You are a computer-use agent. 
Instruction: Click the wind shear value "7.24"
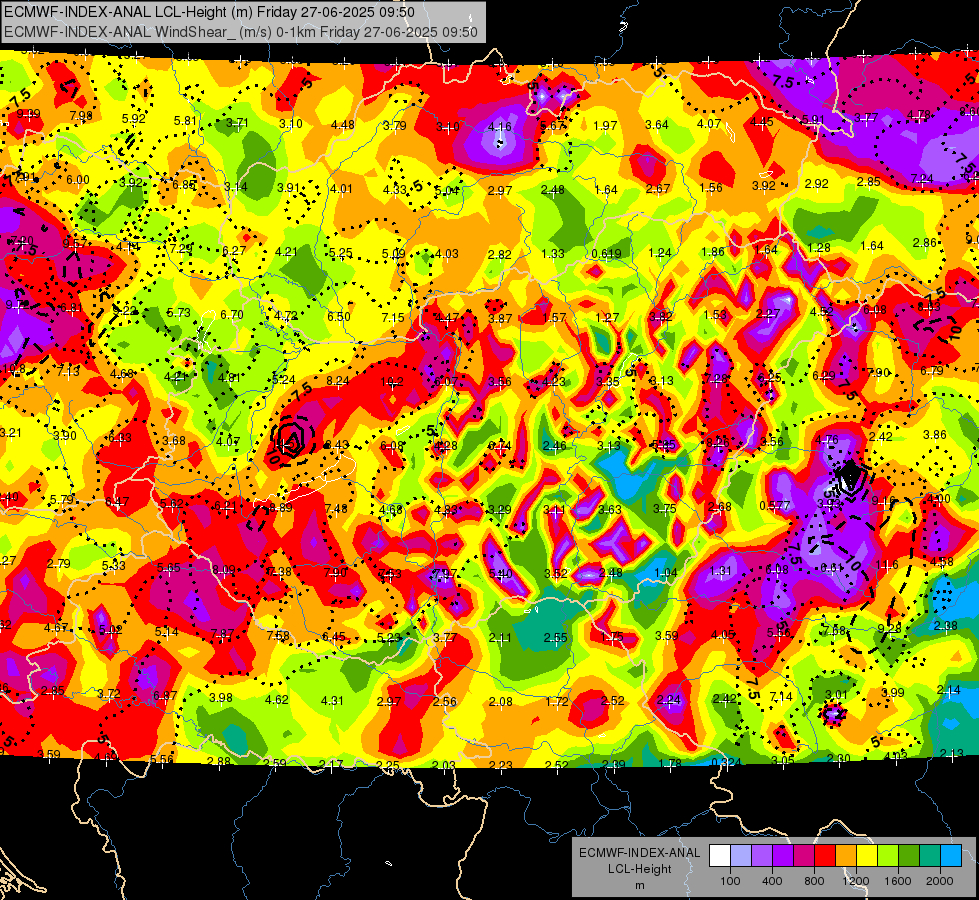coord(922,179)
